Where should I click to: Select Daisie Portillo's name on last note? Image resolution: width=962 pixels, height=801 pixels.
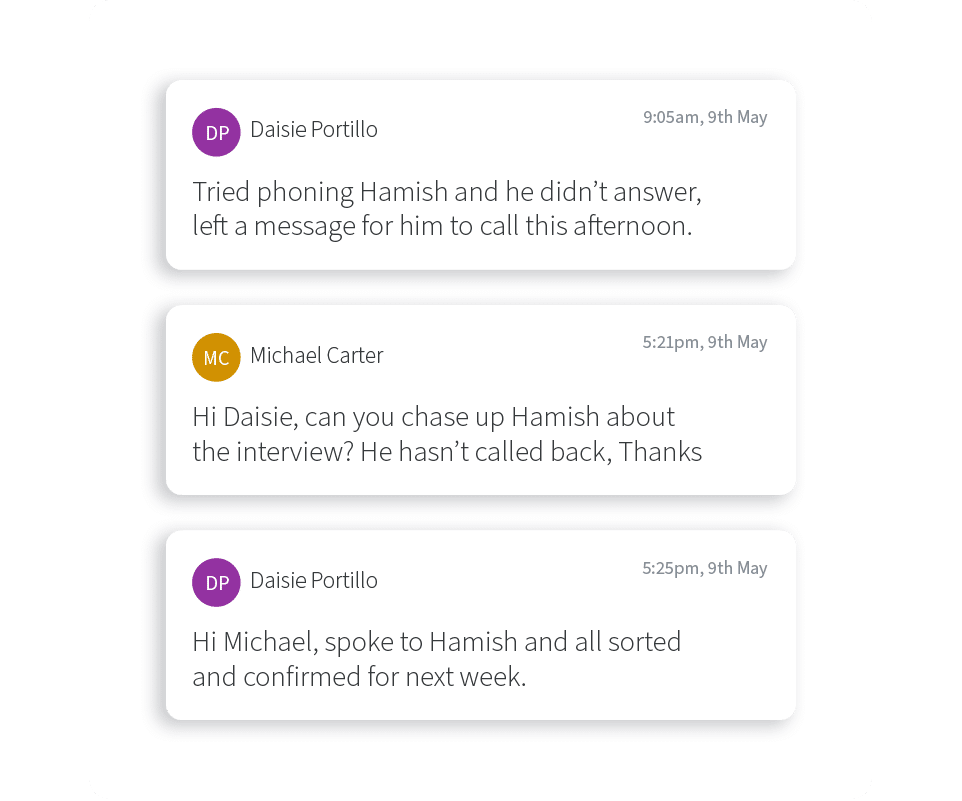(314, 580)
